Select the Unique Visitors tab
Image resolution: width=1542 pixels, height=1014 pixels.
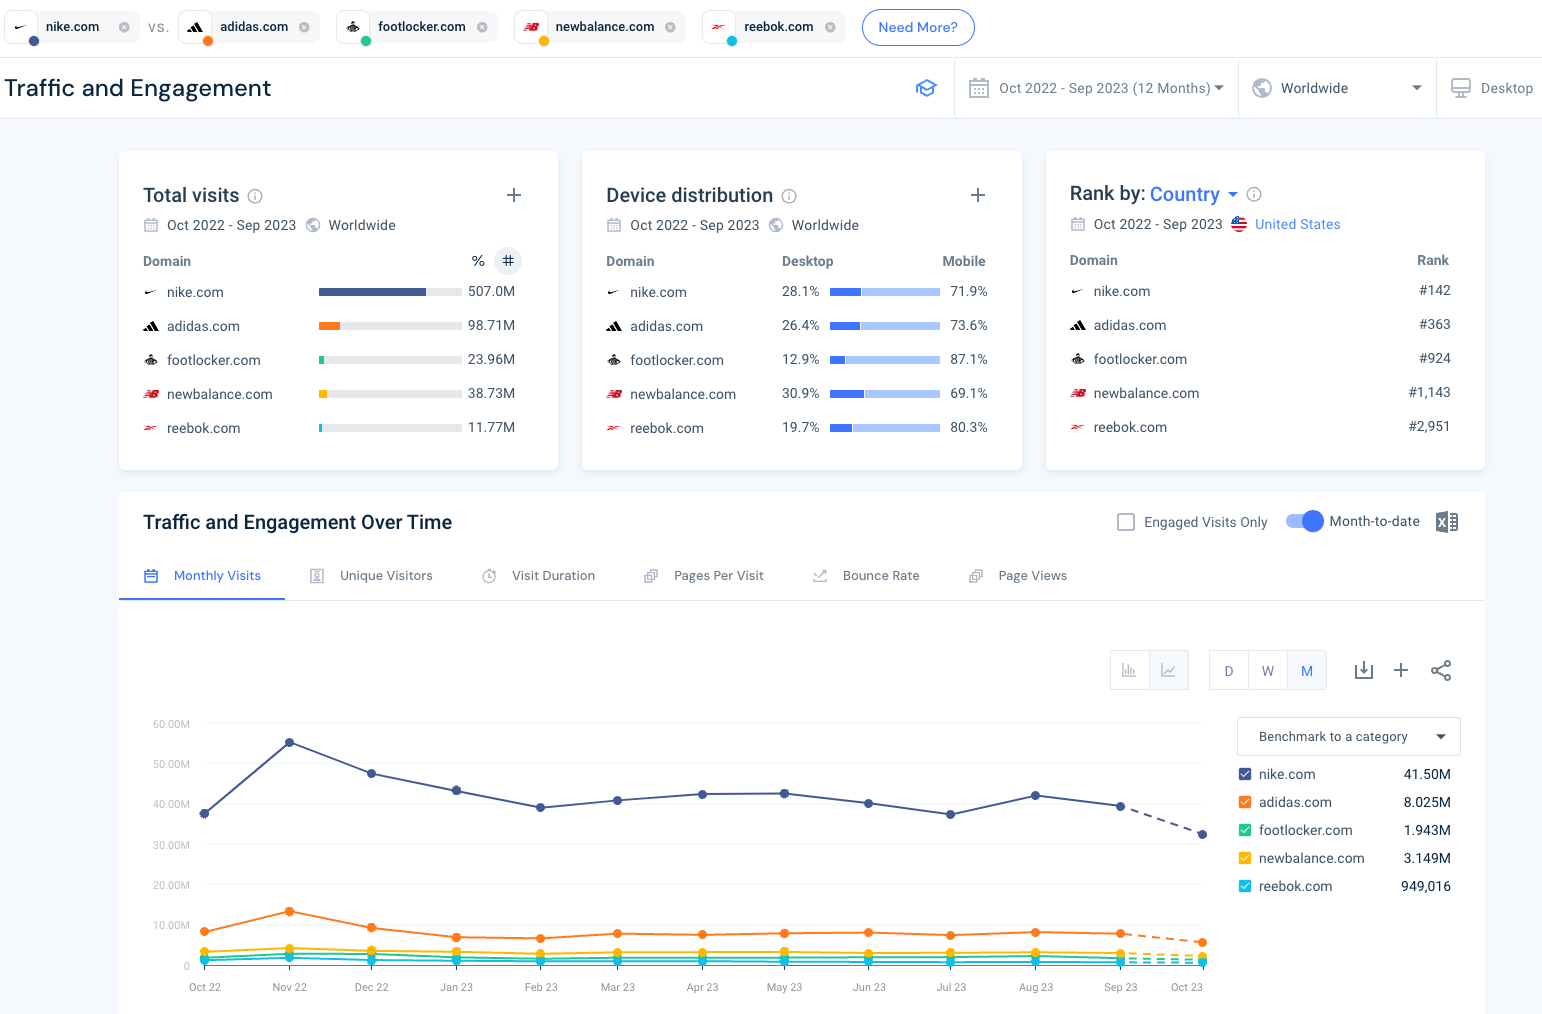point(371,576)
